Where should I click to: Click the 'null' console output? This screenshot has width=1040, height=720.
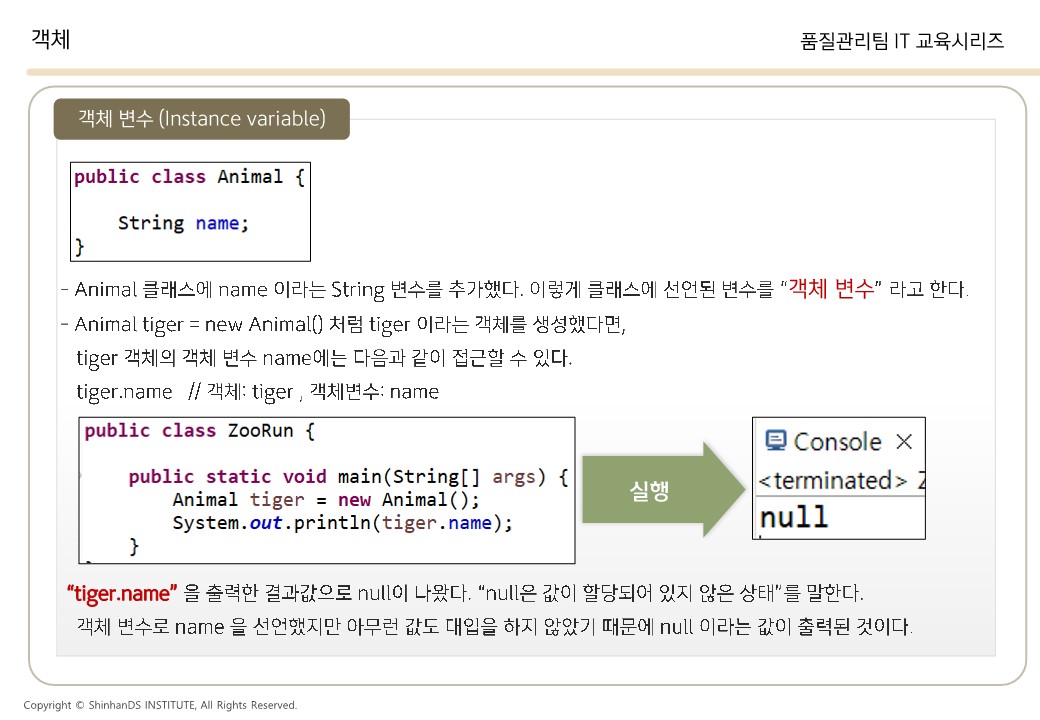click(x=793, y=517)
